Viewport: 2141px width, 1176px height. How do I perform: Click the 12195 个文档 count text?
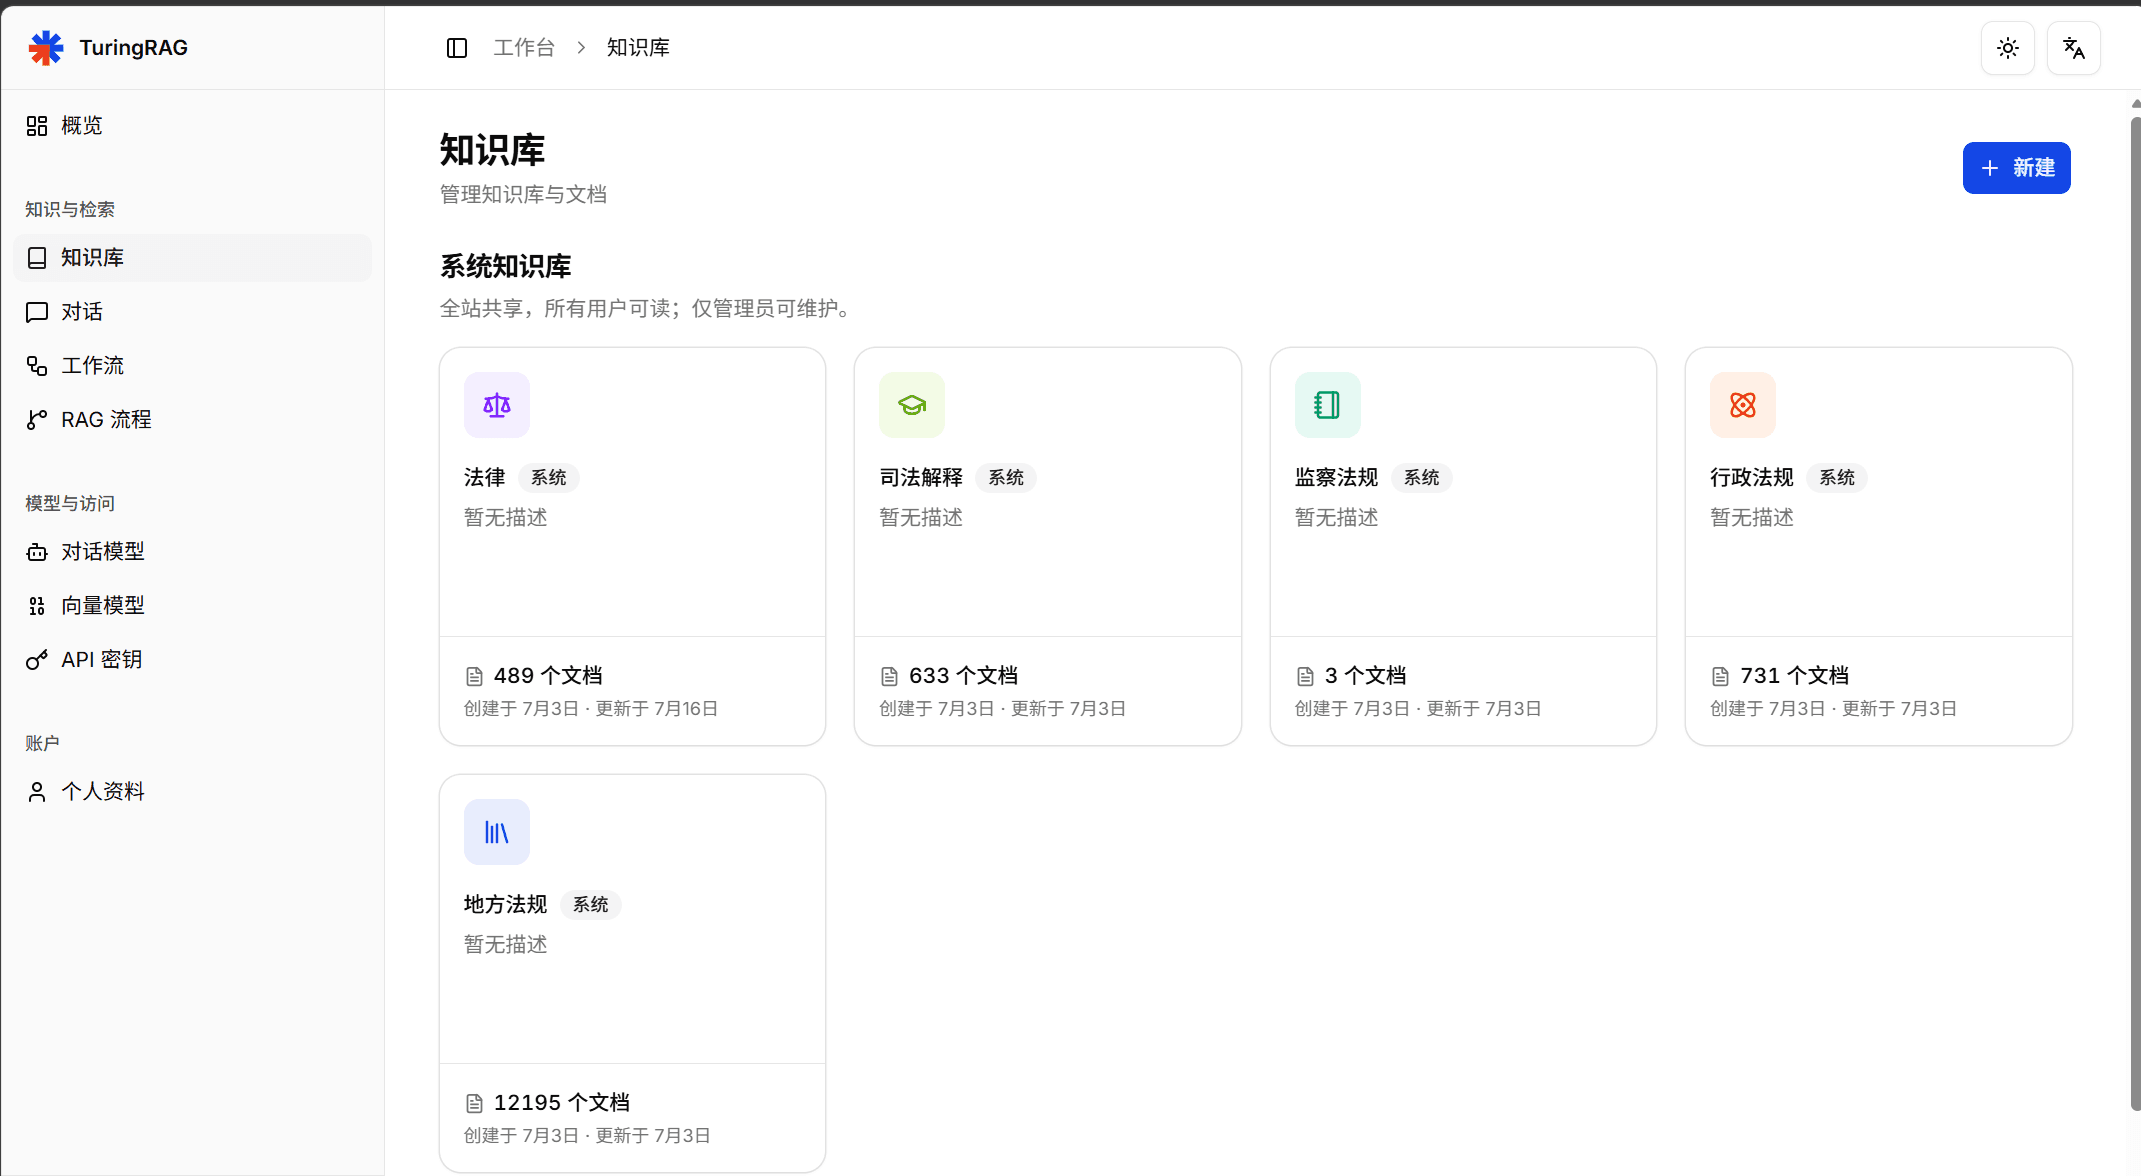point(562,1104)
